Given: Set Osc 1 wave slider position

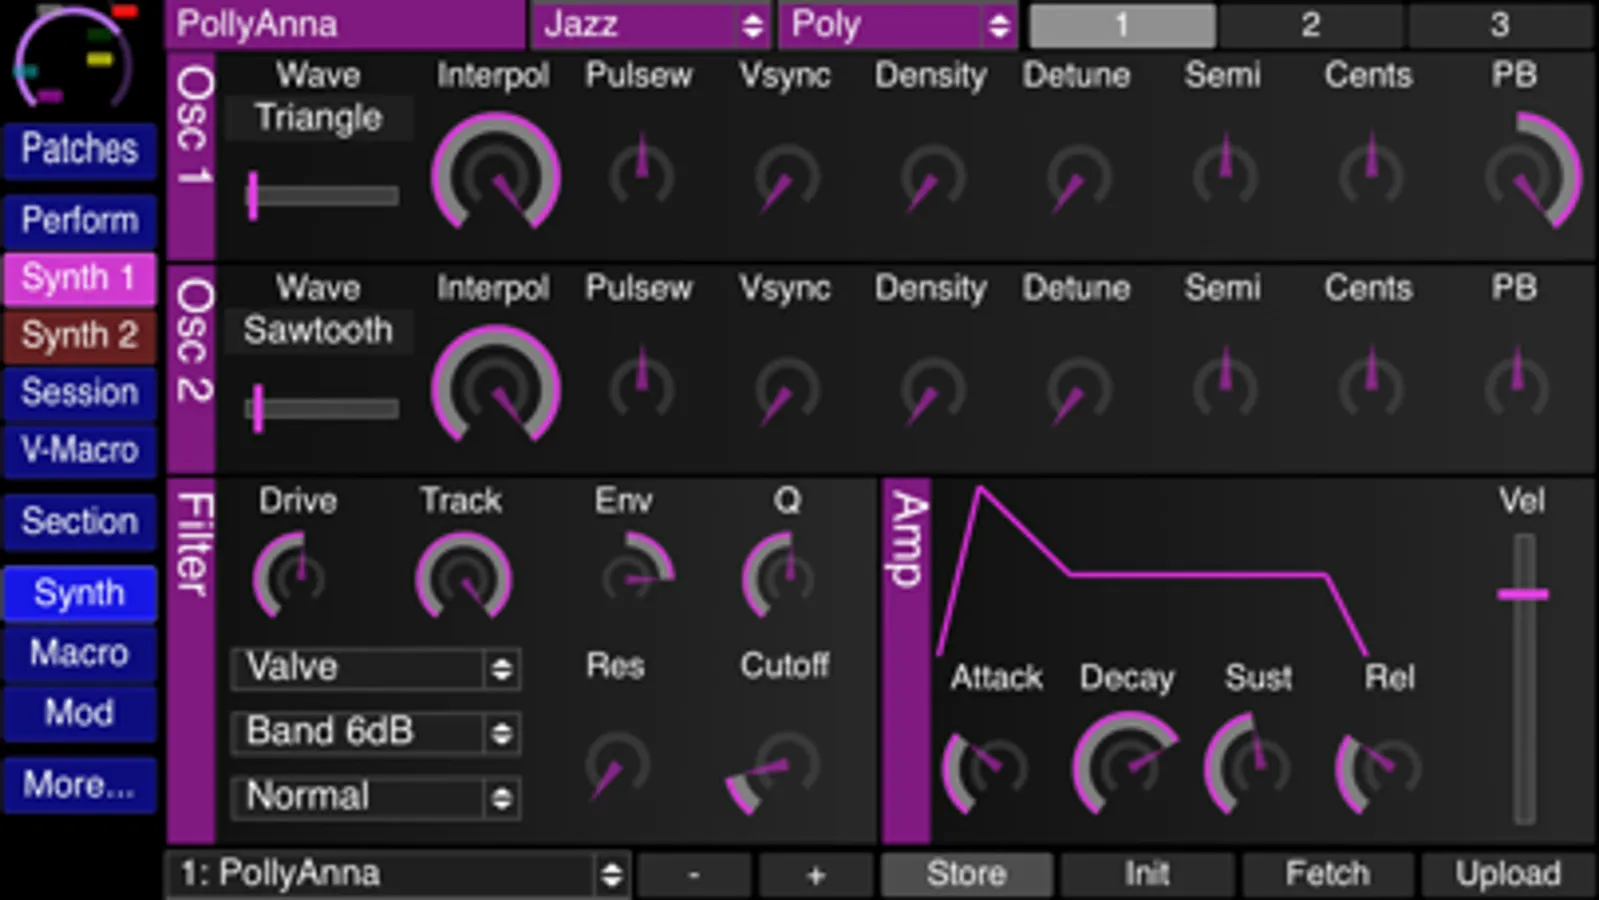Looking at the screenshot, I should coord(322,195).
